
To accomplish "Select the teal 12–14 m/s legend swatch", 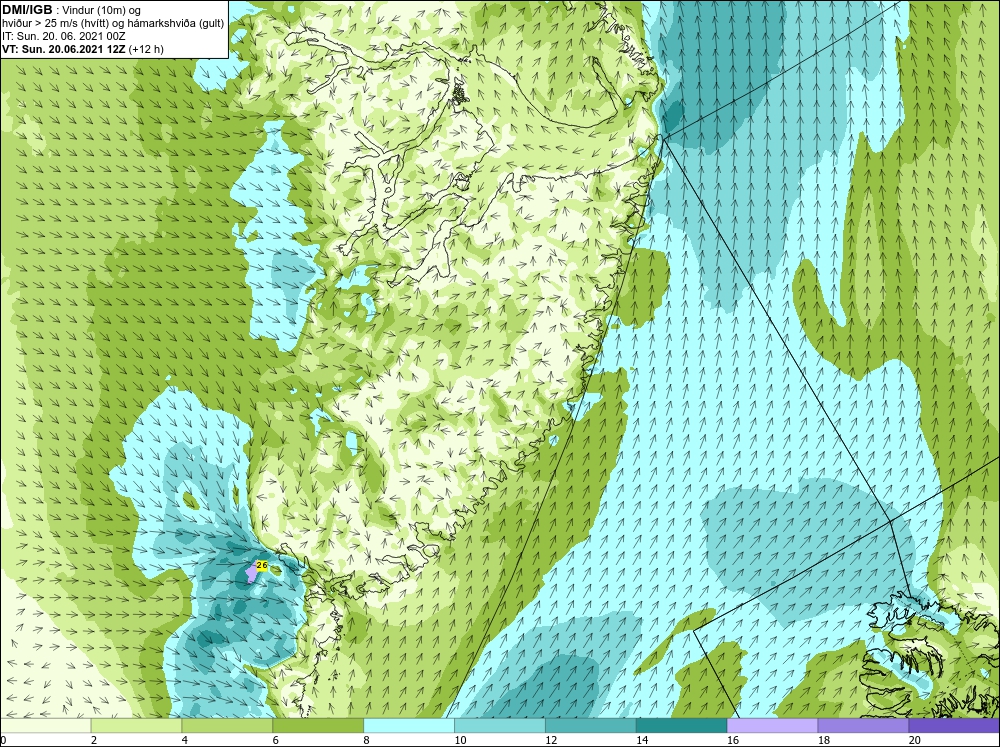I will click(x=591, y=725).
